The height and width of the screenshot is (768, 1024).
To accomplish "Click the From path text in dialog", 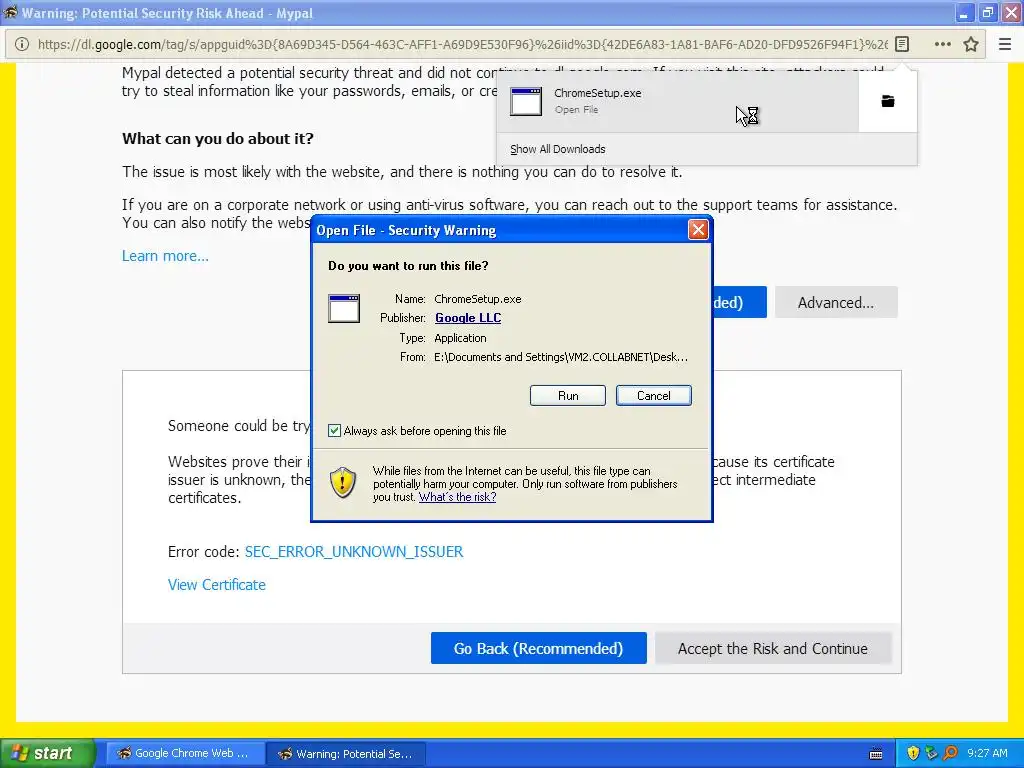I will 560,357.
